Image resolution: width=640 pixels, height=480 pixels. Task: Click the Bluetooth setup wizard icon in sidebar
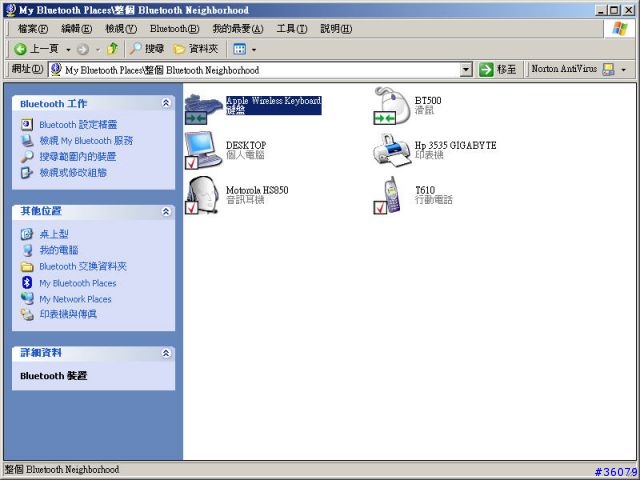pos(27,124)
